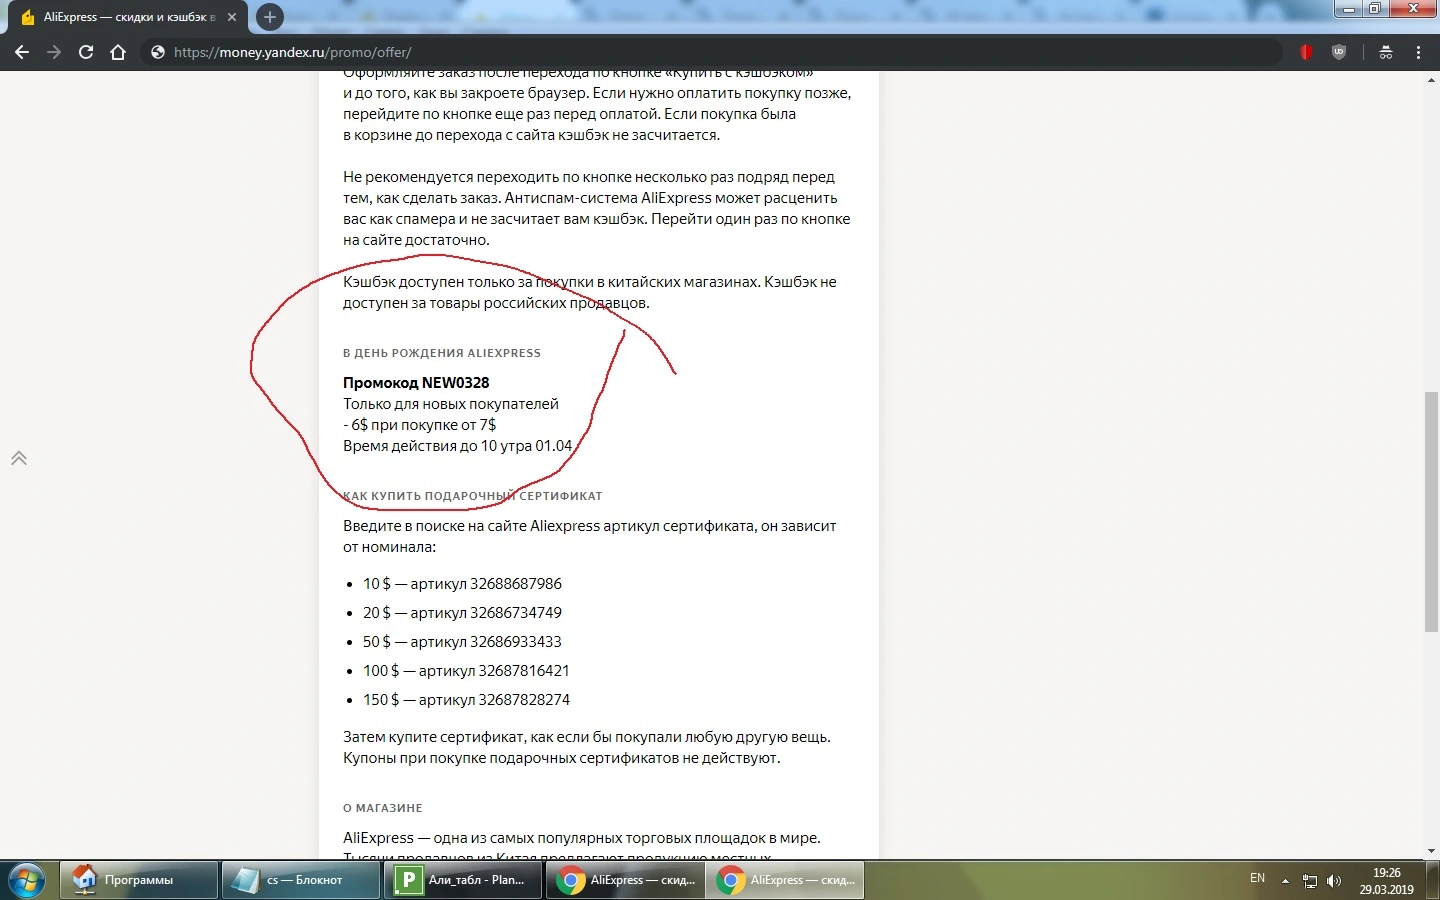
Task: Open a new browser tab
Action: tap(269, 17)
